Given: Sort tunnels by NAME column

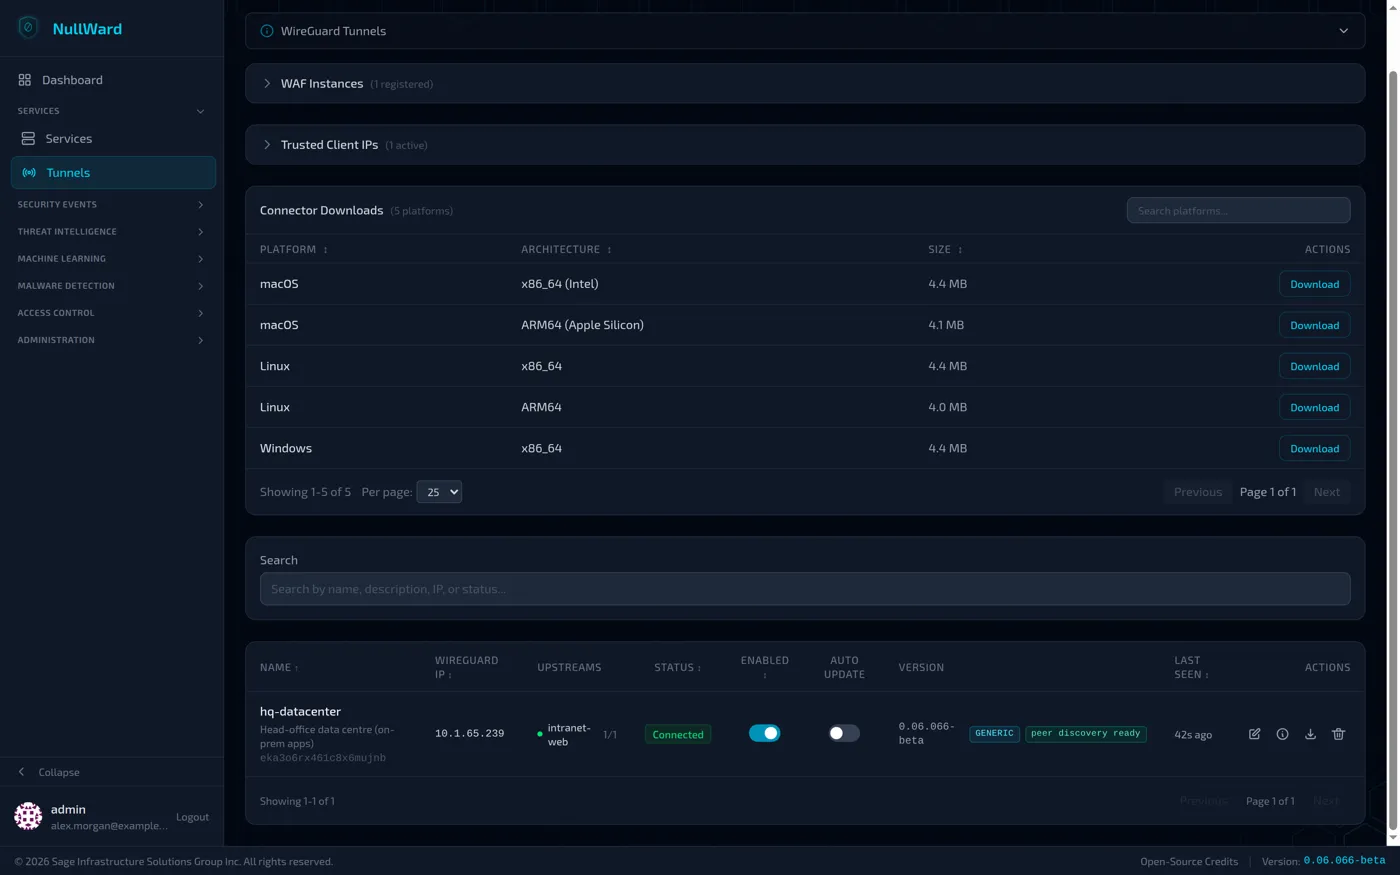Looking at the screenshot, I should (x=279, y=667).
